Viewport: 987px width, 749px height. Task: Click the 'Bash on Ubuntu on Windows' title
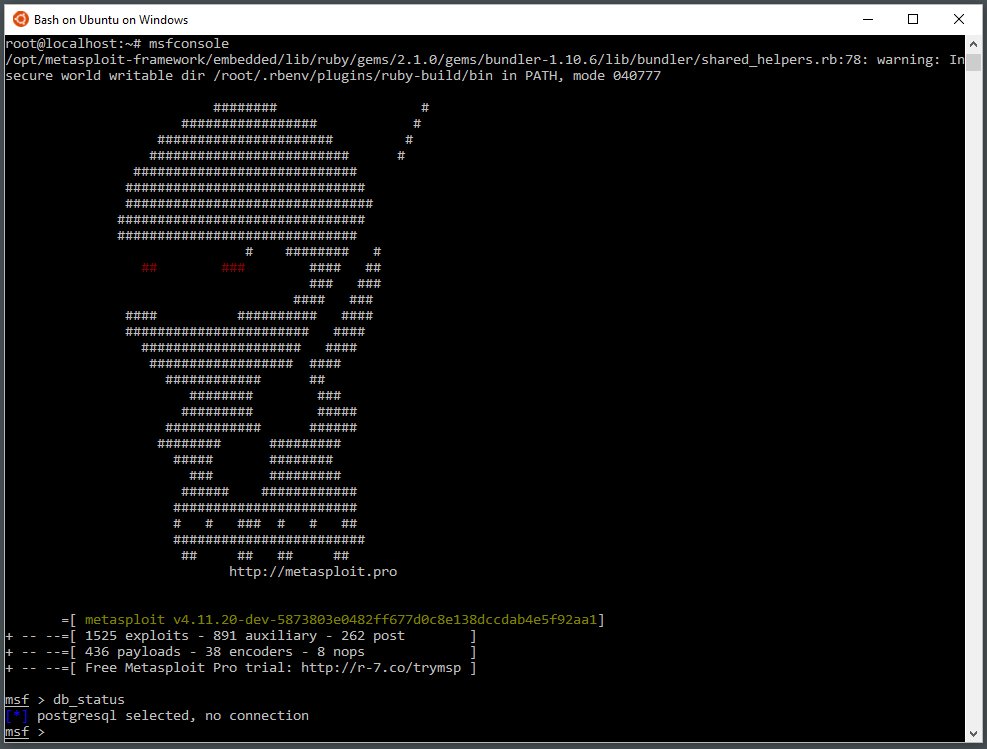tap(111, 20)
